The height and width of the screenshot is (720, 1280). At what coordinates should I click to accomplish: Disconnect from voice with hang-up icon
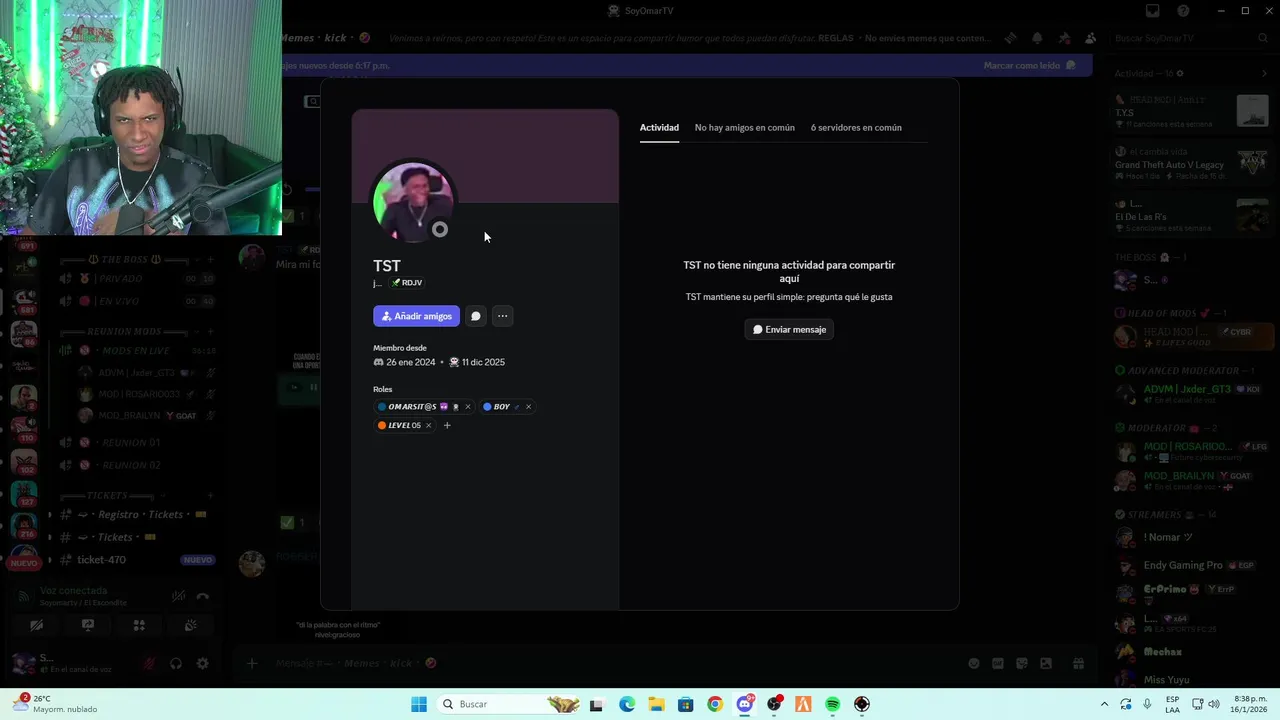point(203,596)
